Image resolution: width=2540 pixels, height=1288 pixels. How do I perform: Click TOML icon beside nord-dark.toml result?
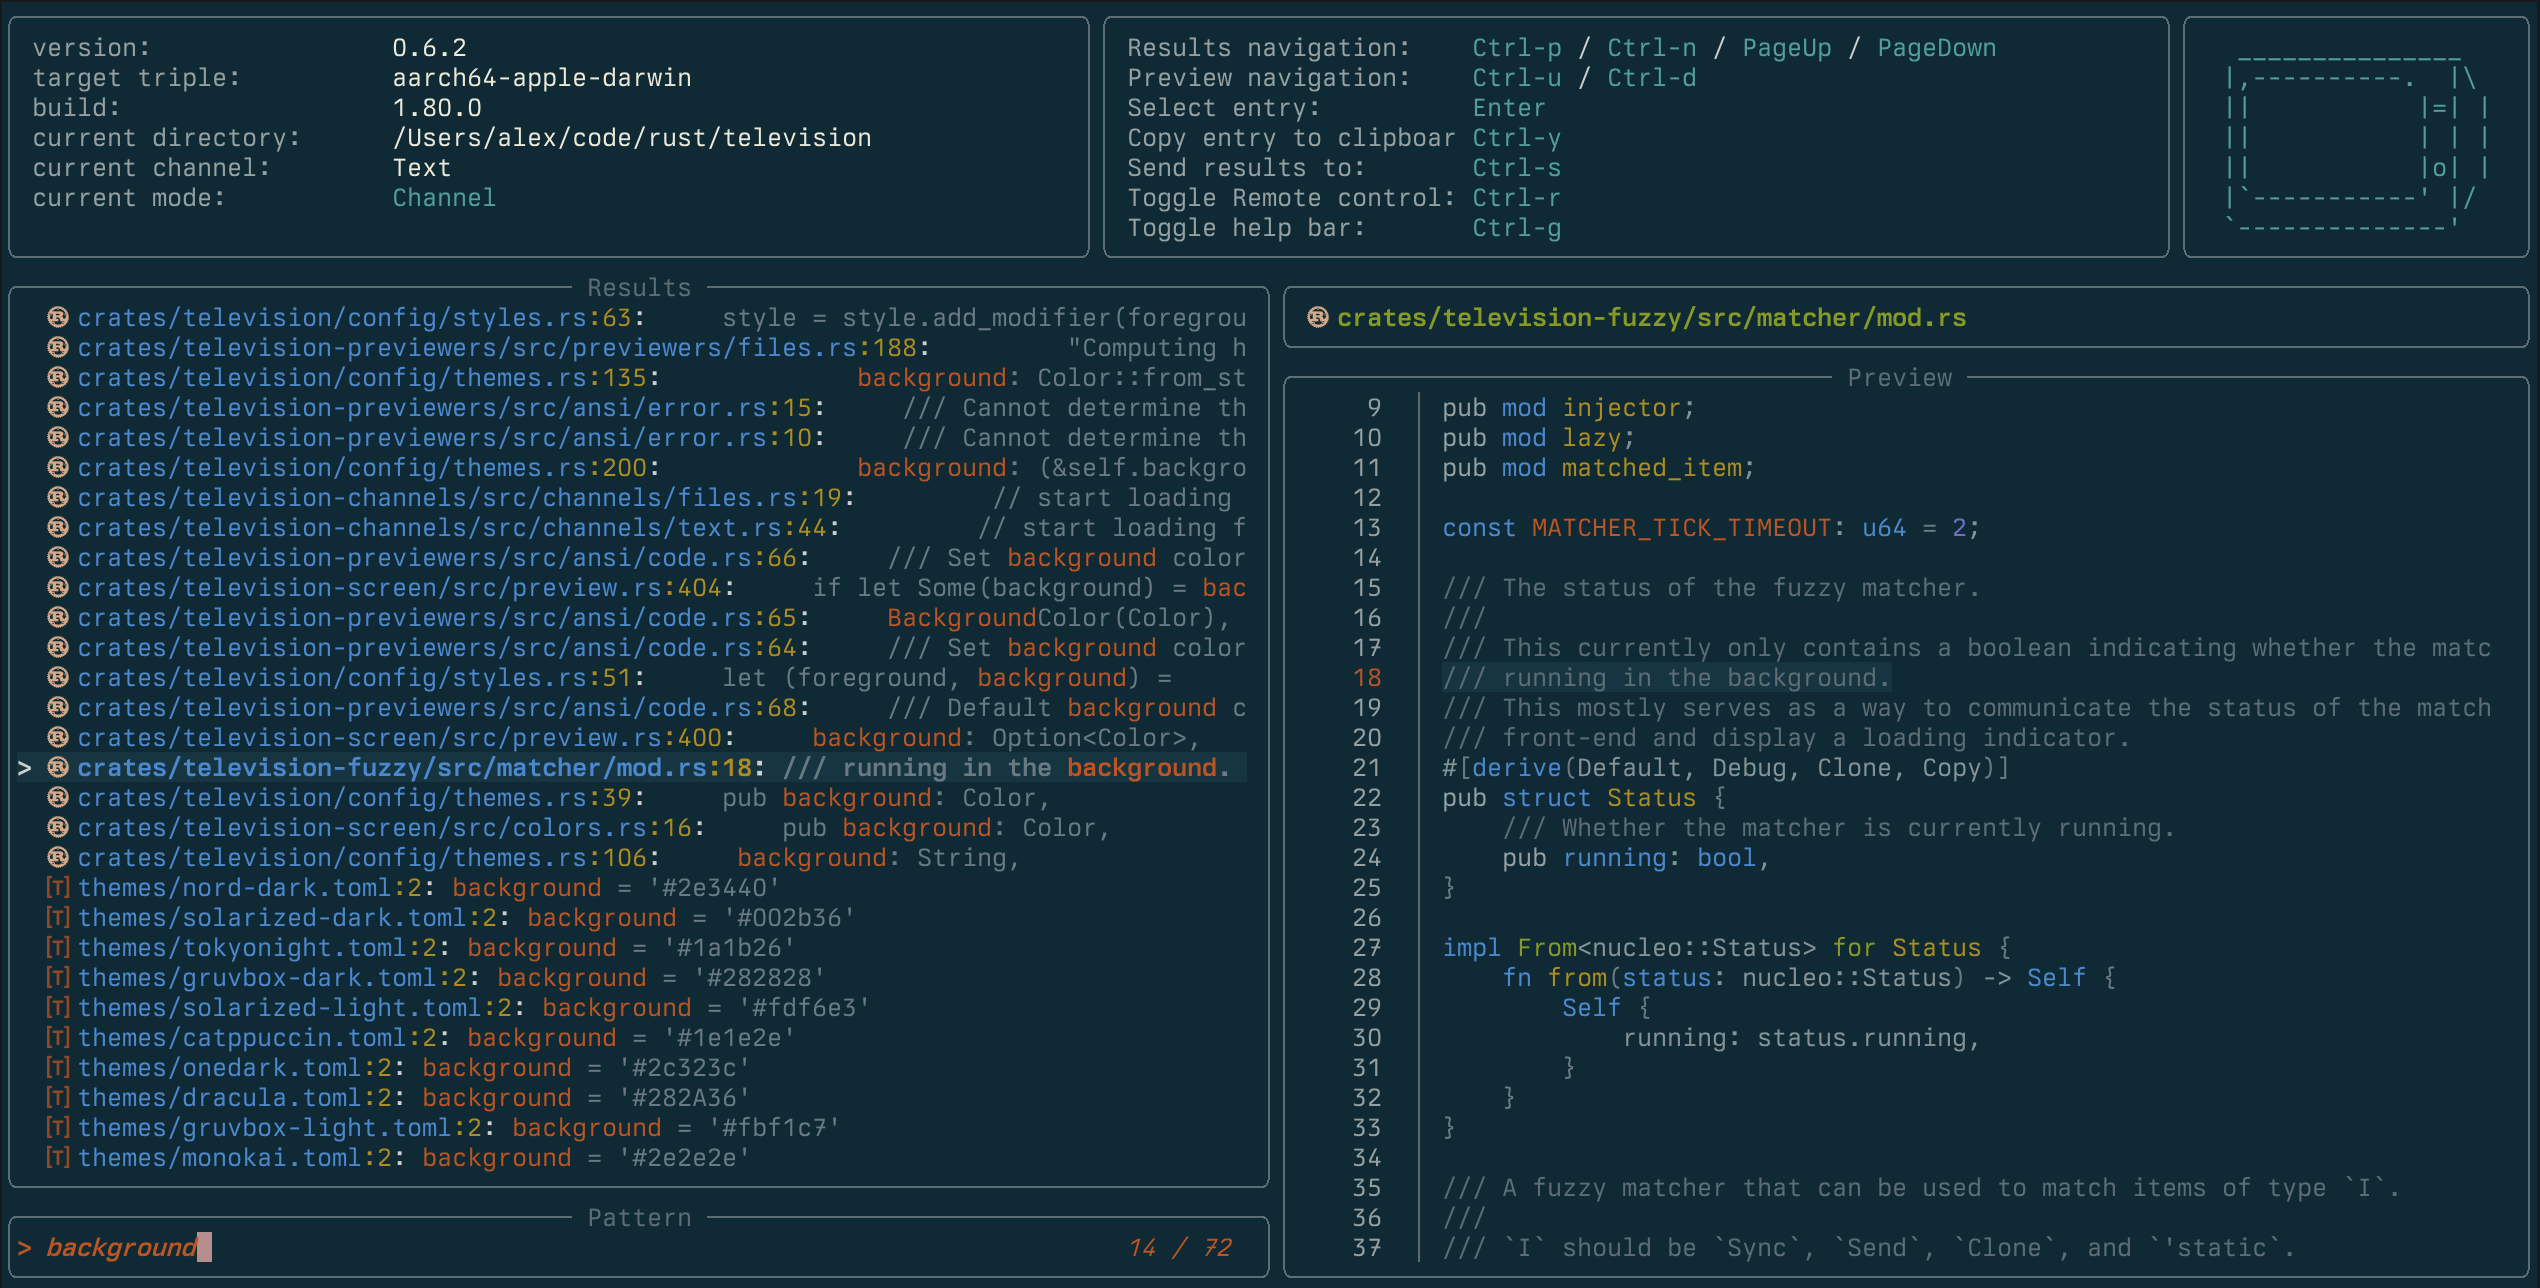tap(58, 888)
